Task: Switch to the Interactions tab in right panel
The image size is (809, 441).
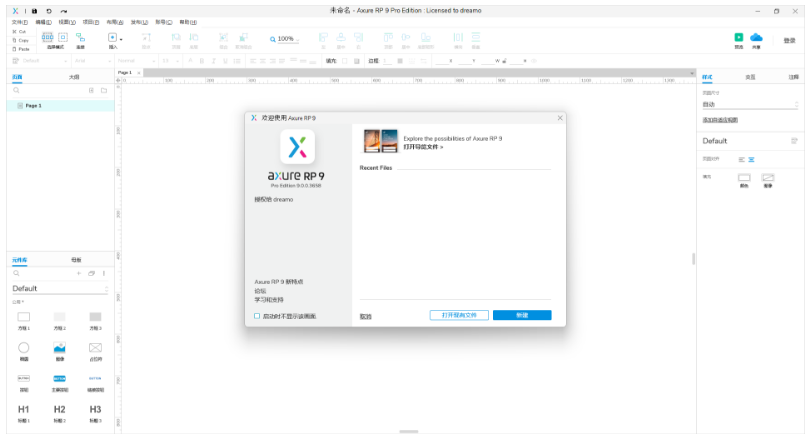Action: pyautogui.click(x=750, y=77)
